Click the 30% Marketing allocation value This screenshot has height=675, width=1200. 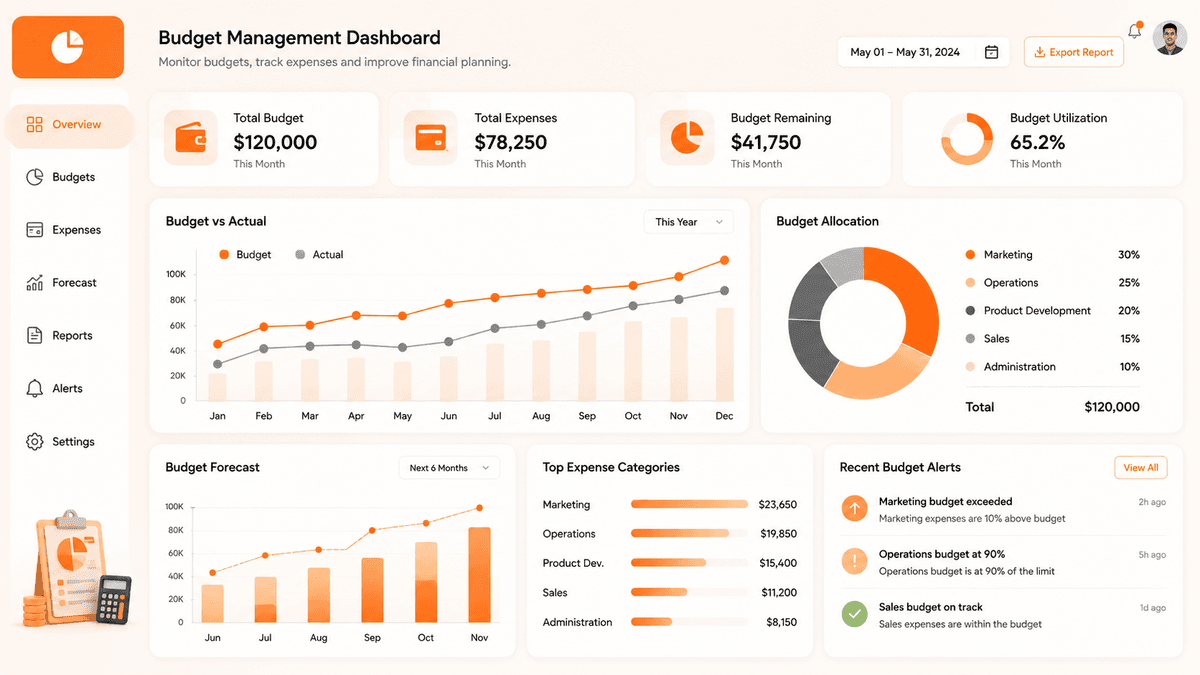click(1129, 255)
